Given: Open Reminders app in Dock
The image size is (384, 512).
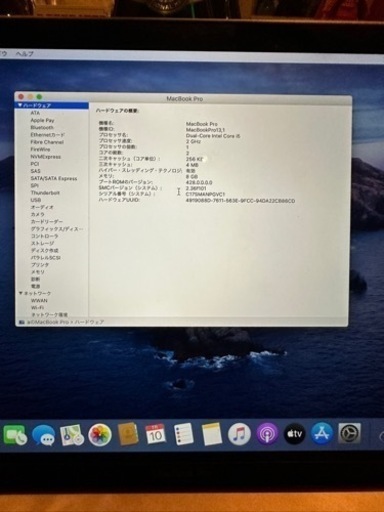Looking at the screenshot, I should (184, 434).
